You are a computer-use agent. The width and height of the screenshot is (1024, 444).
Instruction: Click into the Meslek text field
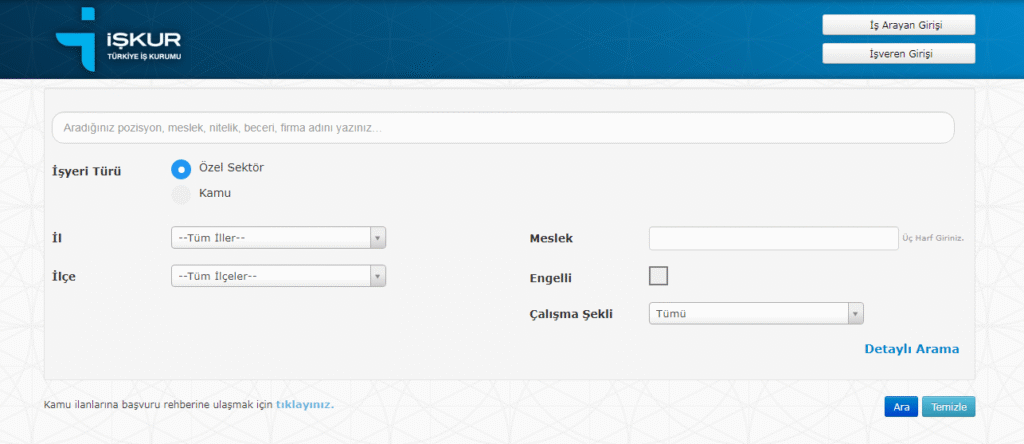click(x=773, y=238)
